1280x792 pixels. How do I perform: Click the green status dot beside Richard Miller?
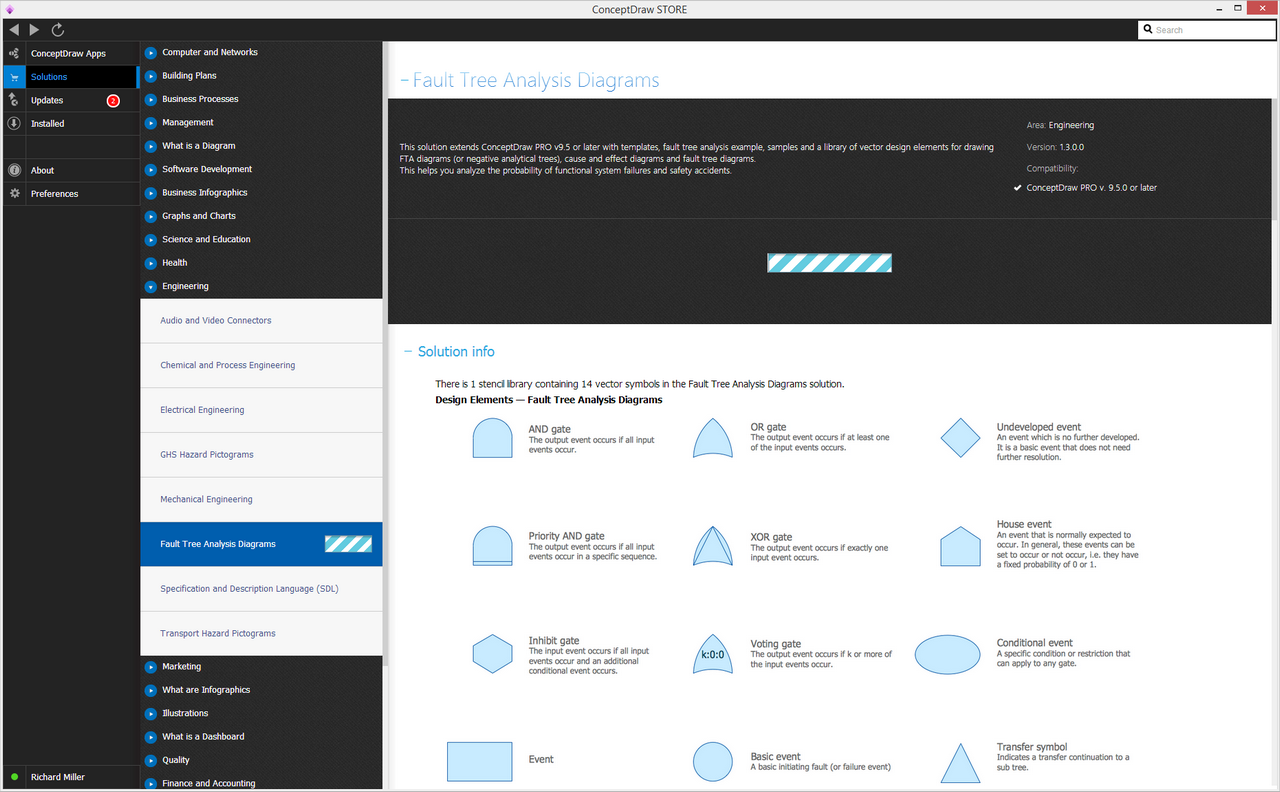14,777
